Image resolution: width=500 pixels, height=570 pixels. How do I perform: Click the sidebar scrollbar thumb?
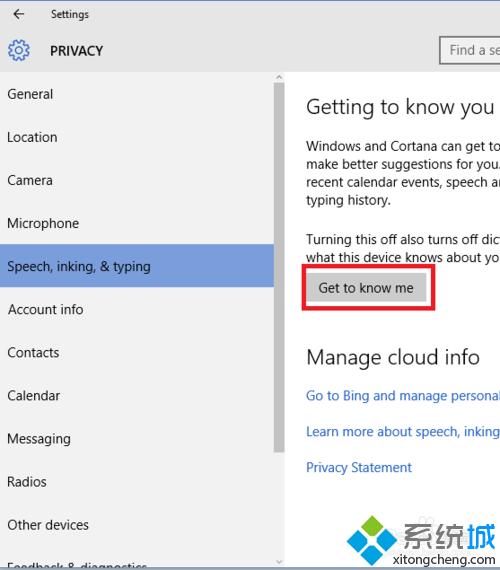pos(279,268)
